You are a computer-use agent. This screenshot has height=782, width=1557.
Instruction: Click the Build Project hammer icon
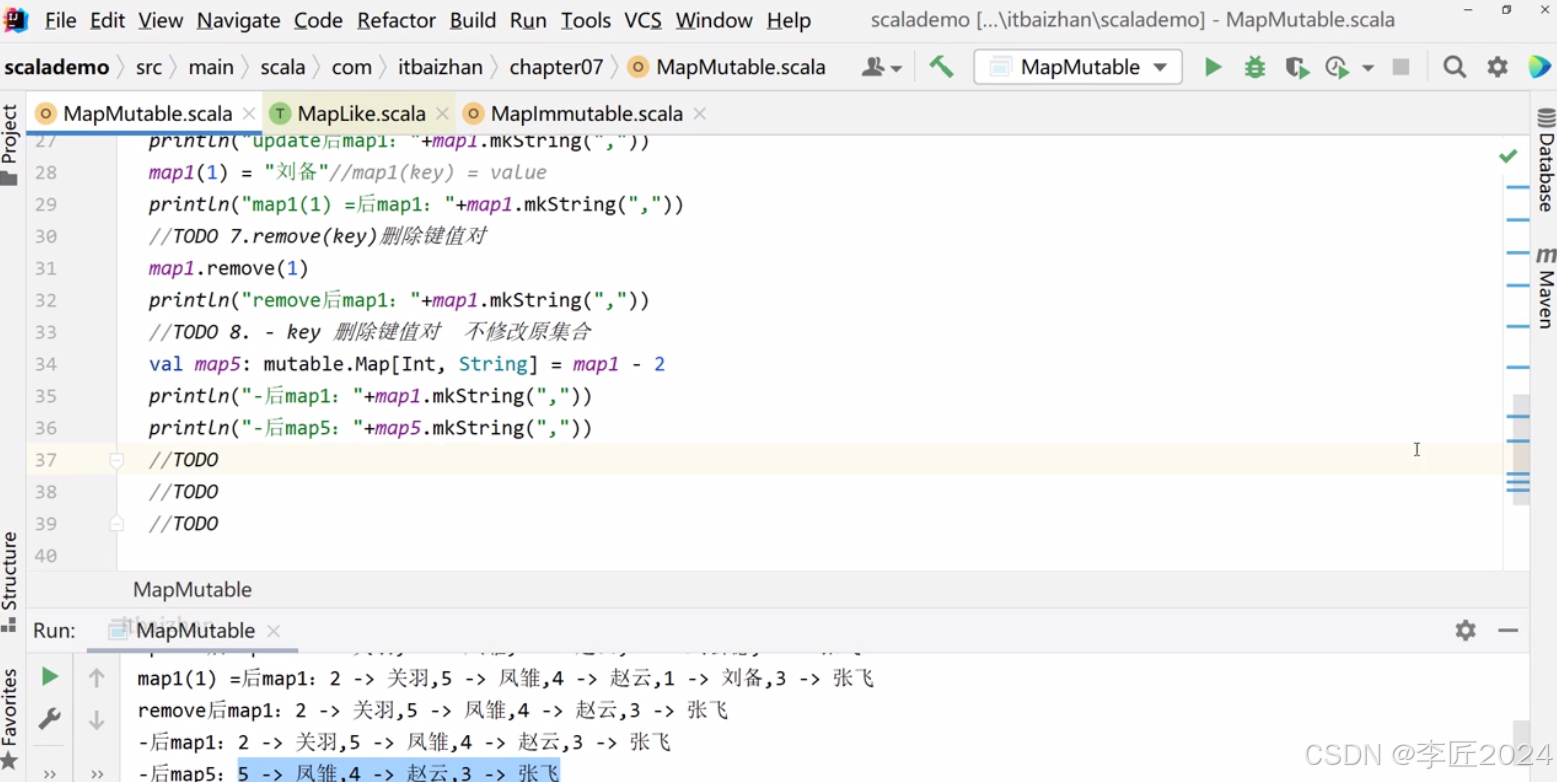(x=941, y=67)
